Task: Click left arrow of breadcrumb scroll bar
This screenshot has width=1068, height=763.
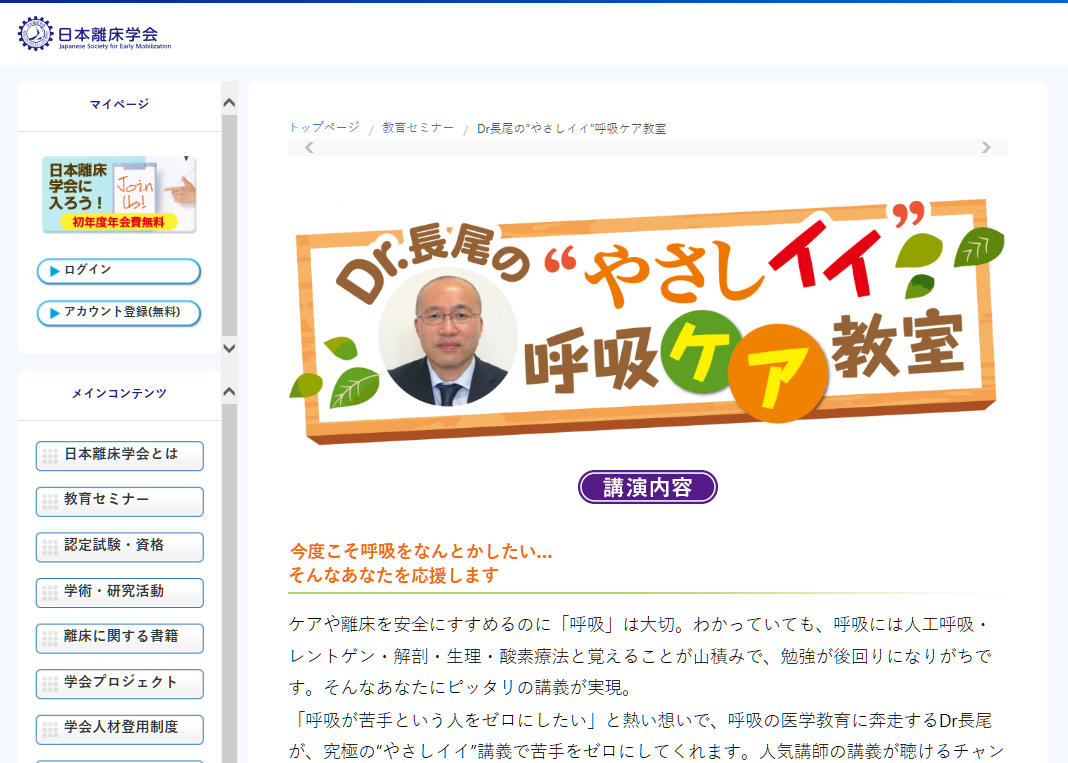Action: point(309,147)
